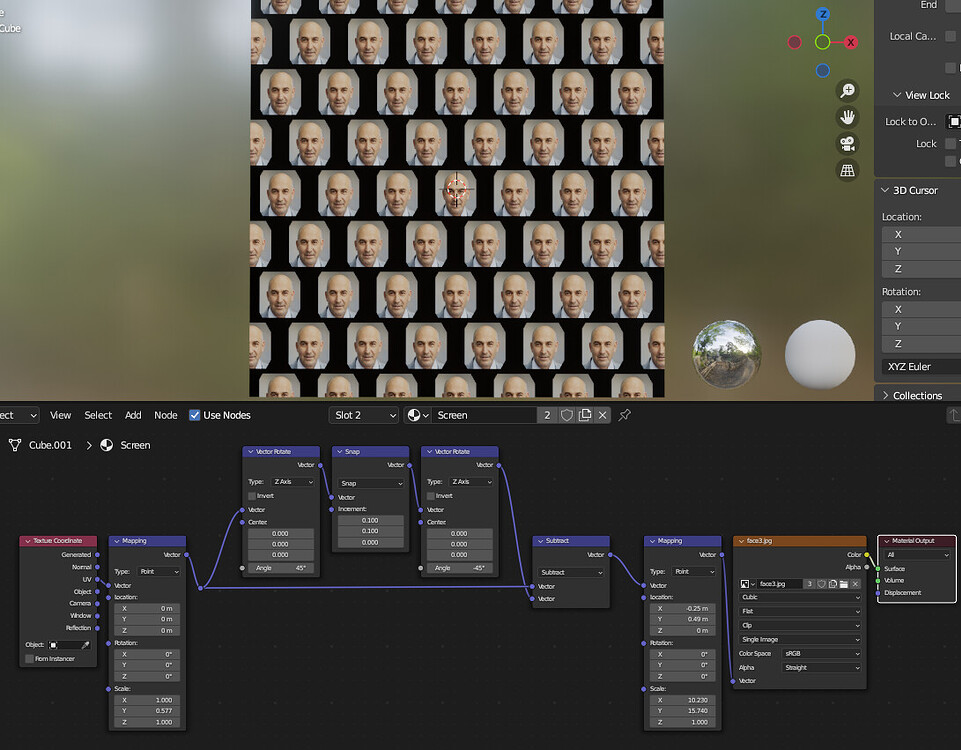This screenshot has height=750, width=961.
Task: Click Location X -0.25 m field
Action: click(682, 608)
